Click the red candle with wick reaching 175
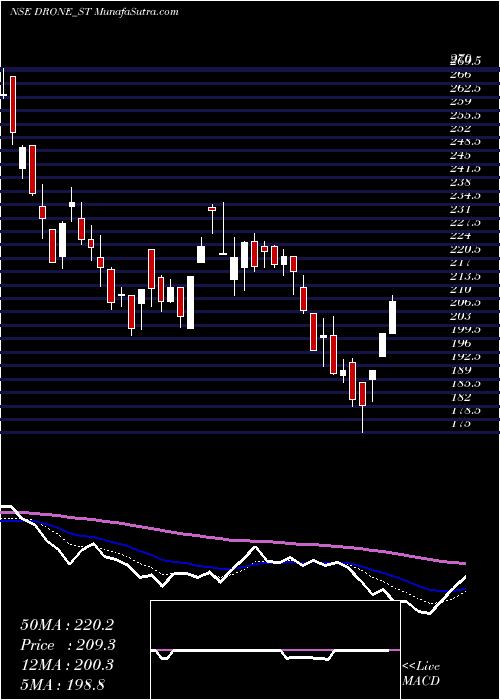 362,394
